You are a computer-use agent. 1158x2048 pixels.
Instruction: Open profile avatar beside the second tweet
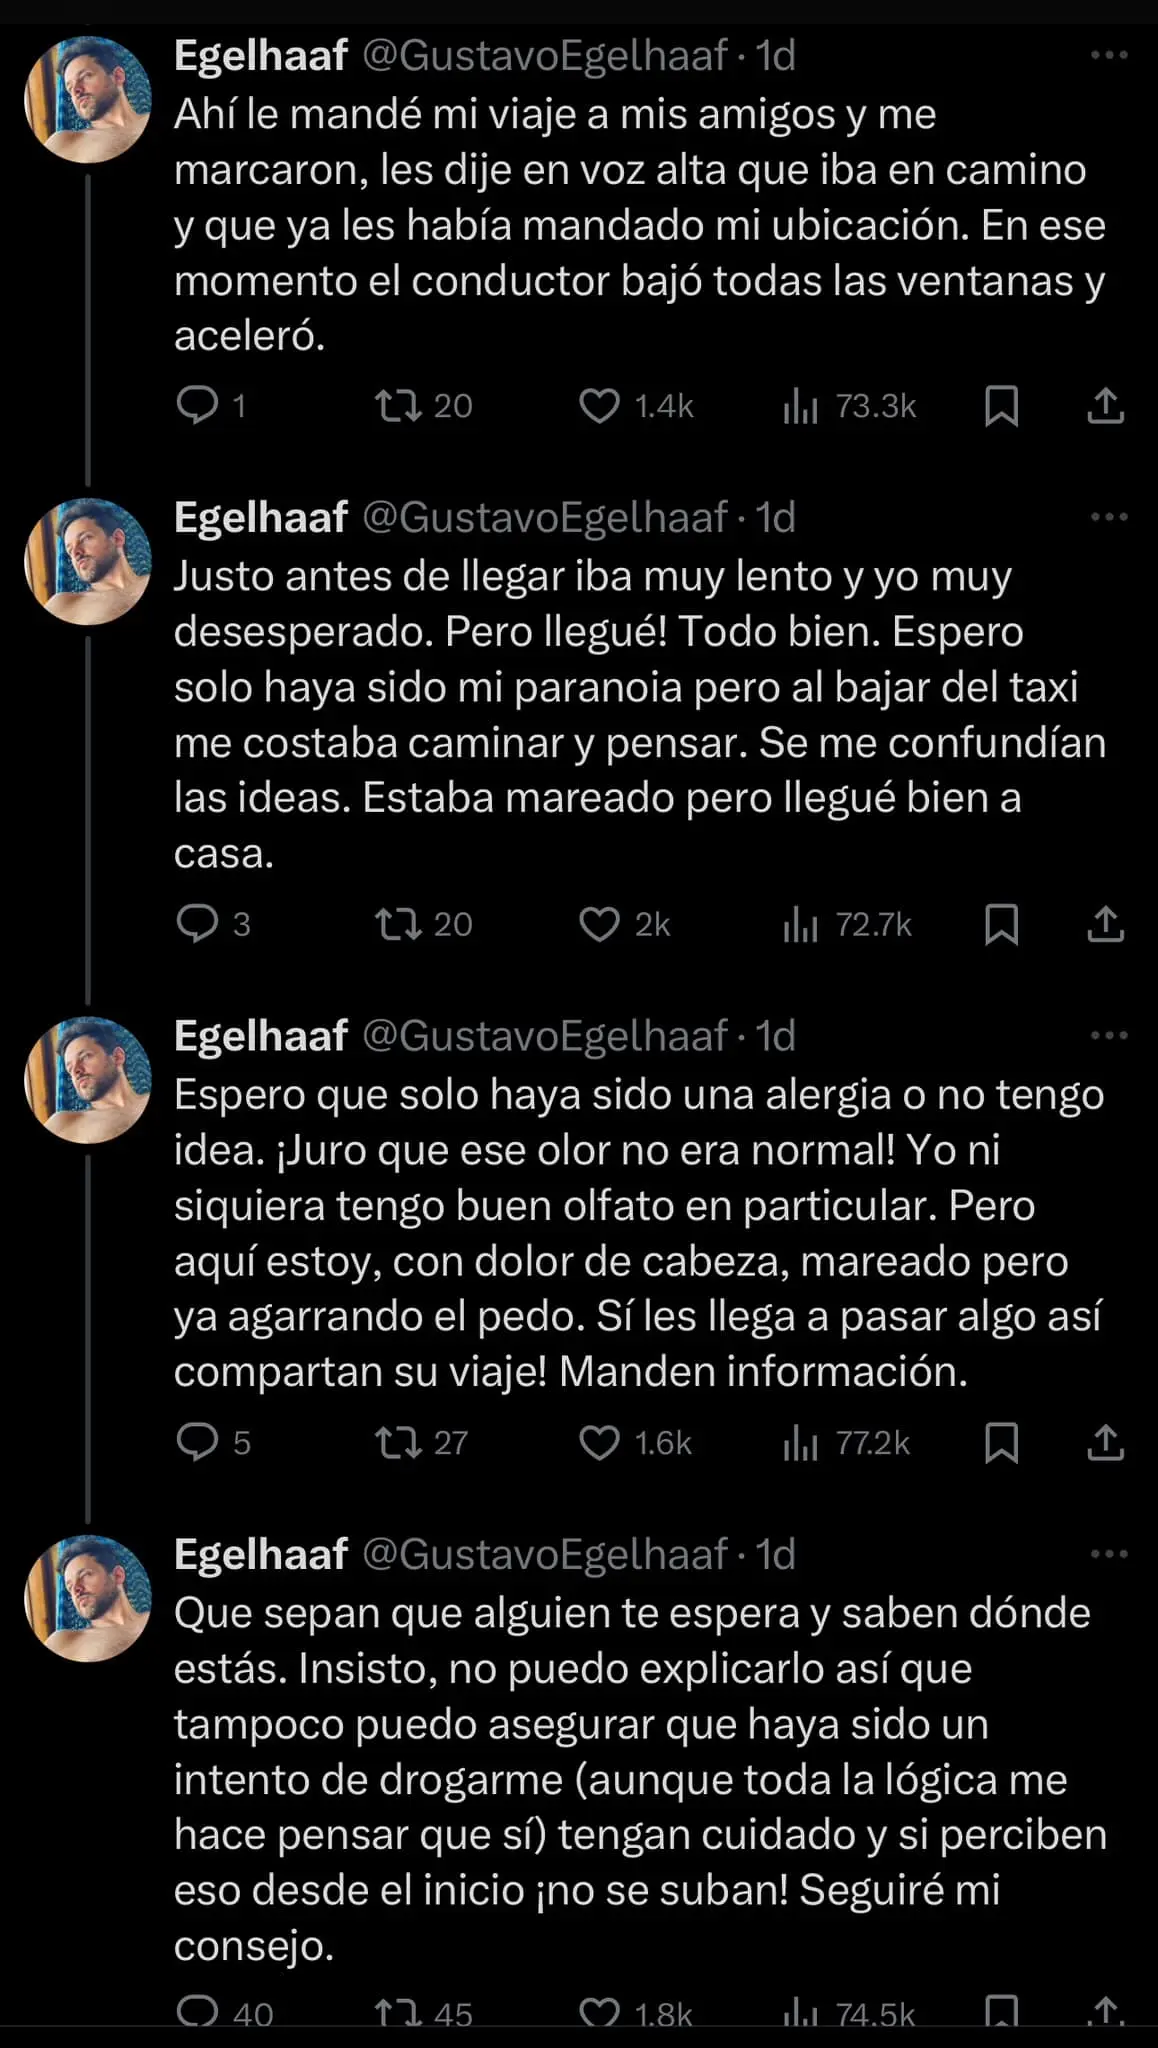coord(88,562)
